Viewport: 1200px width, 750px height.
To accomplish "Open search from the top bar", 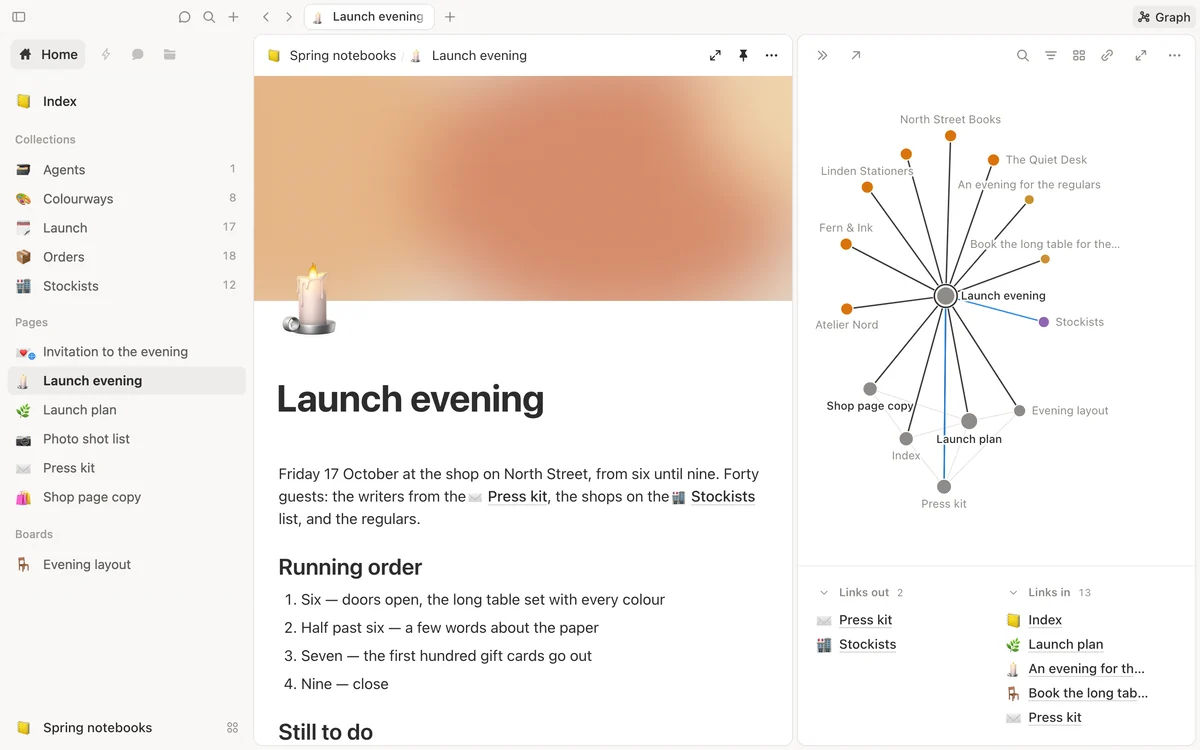I will pos(209,17).
